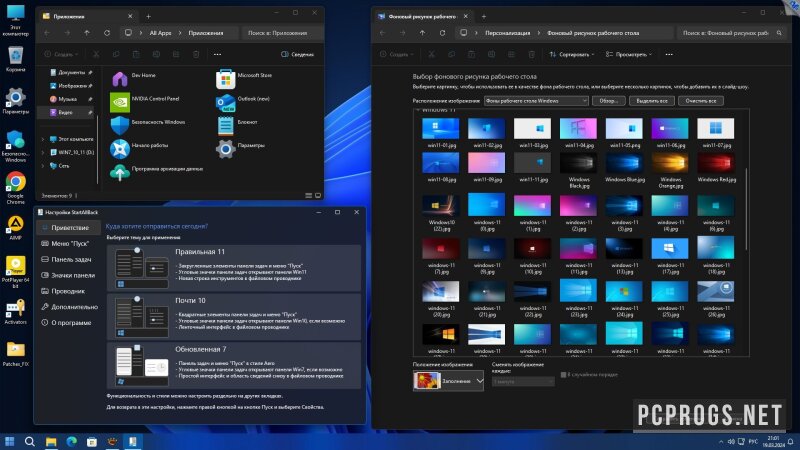Click volume icon in system tray
Image resolution: width=800 pixels, height=450 pixels.
[731, 441]
